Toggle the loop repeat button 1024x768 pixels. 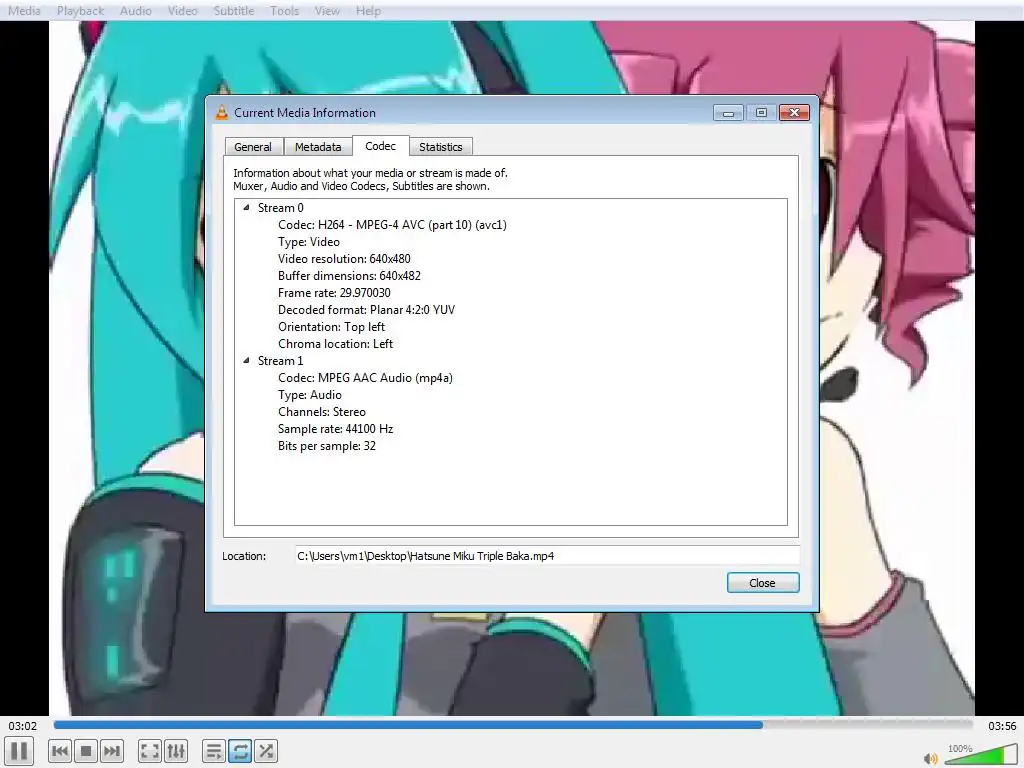(240, 751)
